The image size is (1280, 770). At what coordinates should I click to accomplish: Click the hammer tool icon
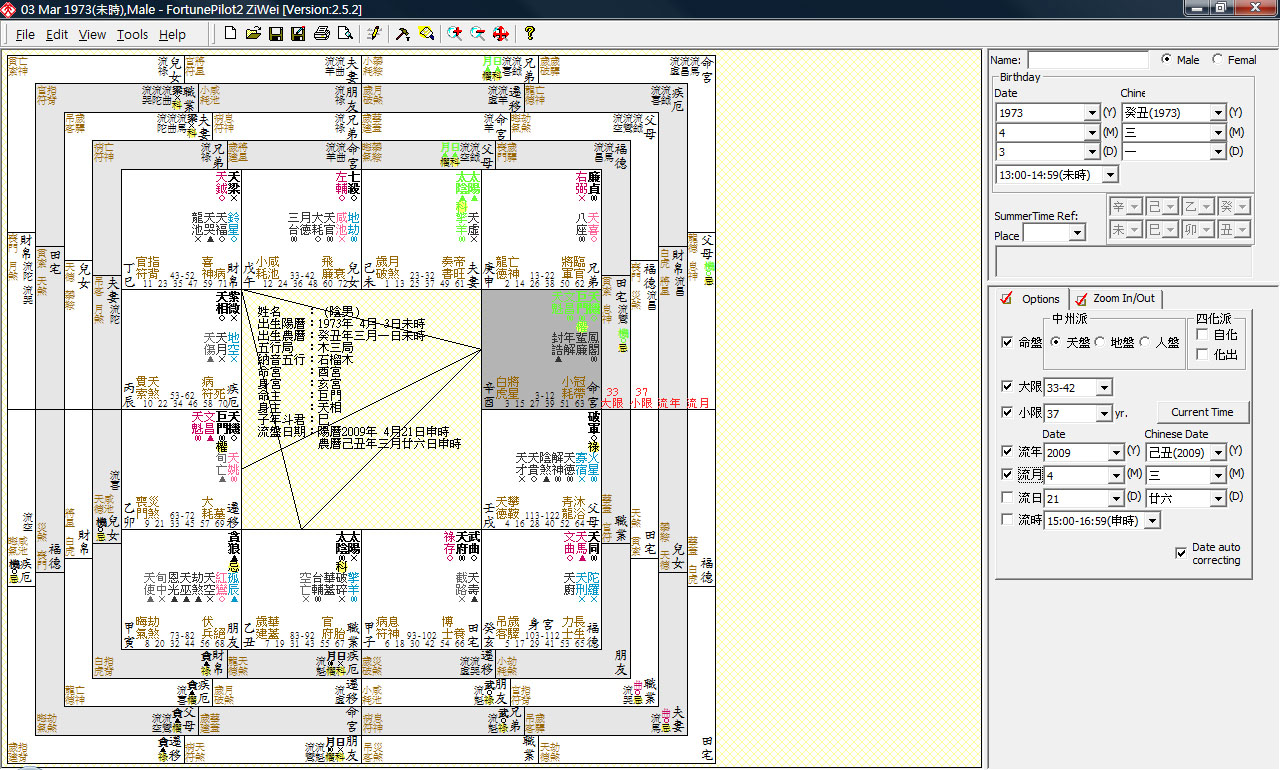pyautogui.click(x=403, y=34)
